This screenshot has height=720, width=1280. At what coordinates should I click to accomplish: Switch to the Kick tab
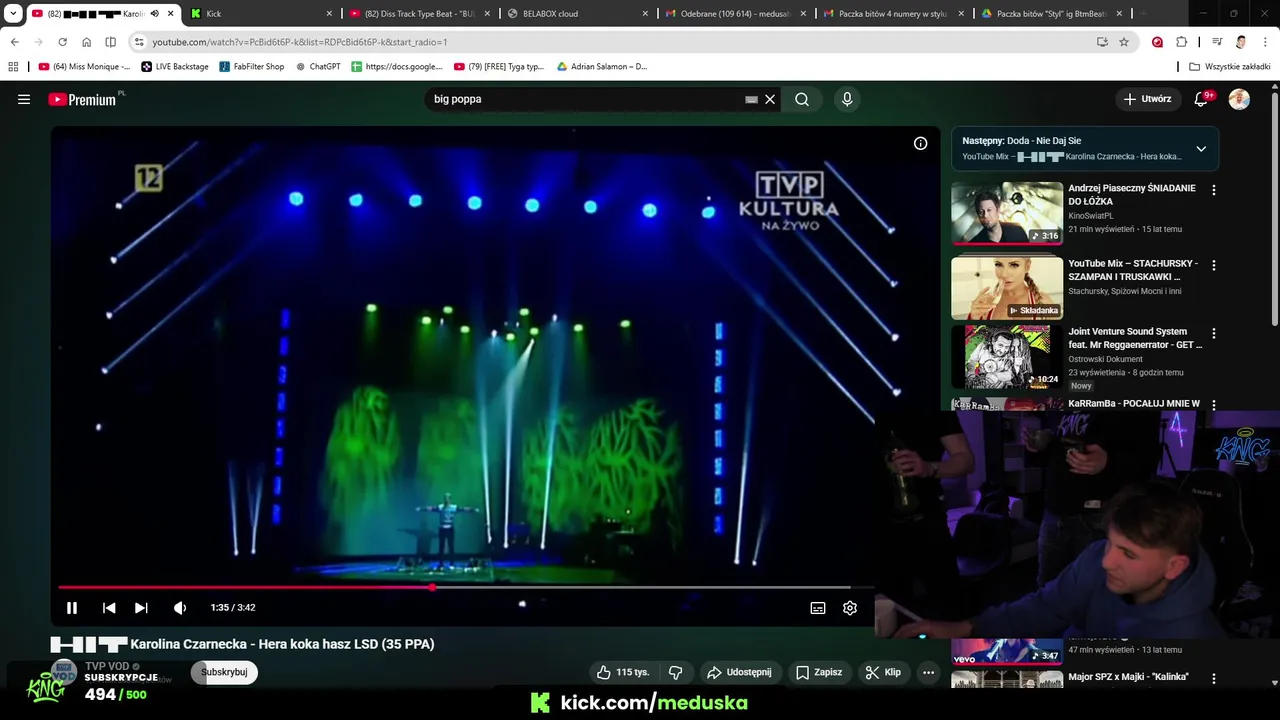tap(262, 14)
